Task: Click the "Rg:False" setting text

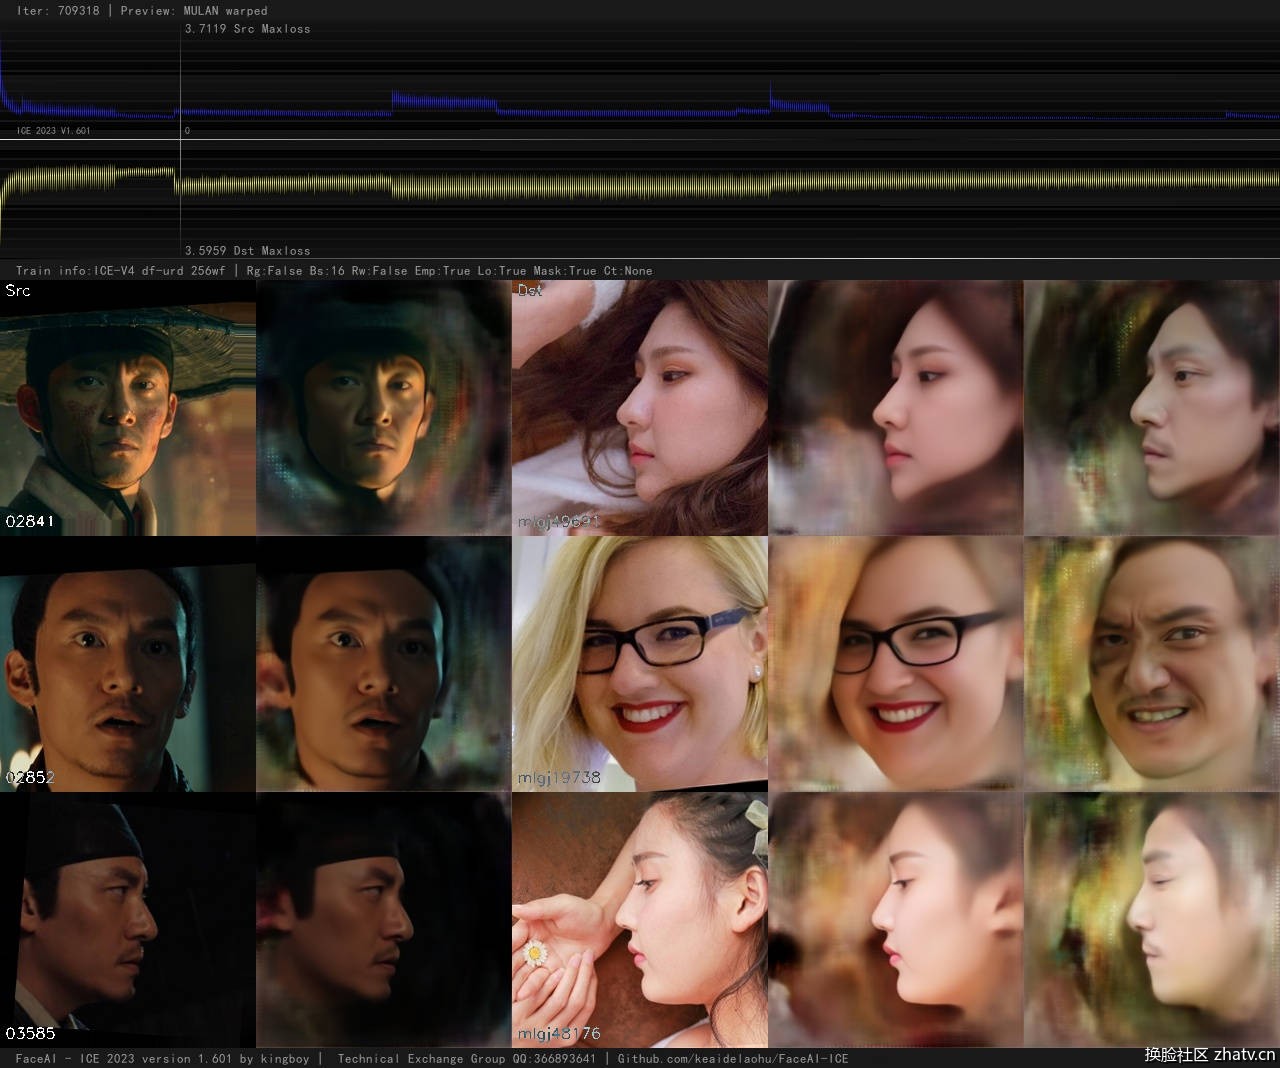Action: (274, 271)
